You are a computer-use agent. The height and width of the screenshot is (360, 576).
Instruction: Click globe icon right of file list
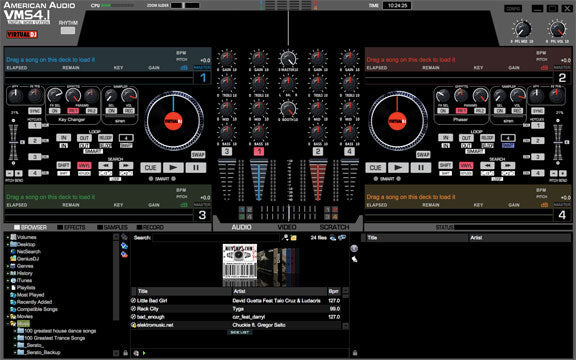pos(354,249)
